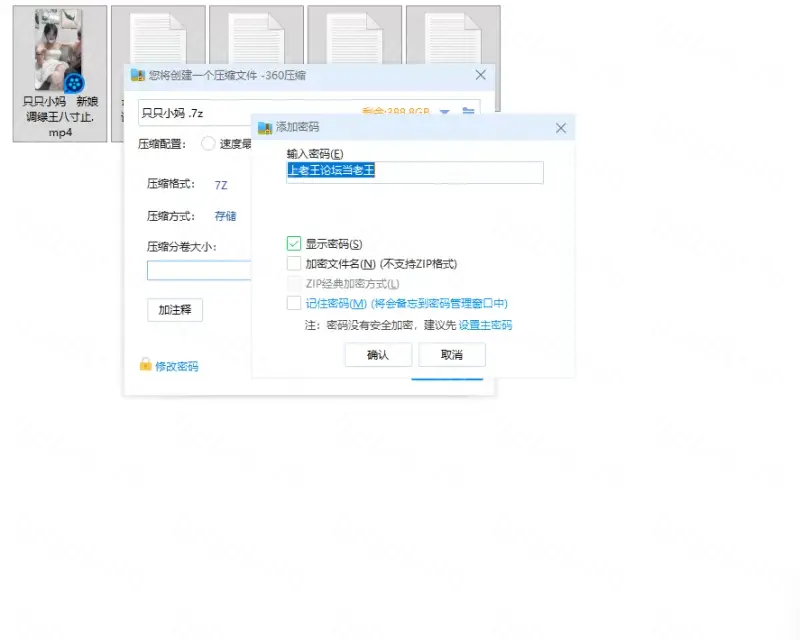Screen dimensions: 800x640
Task: Select the 速度最快 compression radio button
Action: [x=208, y=143]
